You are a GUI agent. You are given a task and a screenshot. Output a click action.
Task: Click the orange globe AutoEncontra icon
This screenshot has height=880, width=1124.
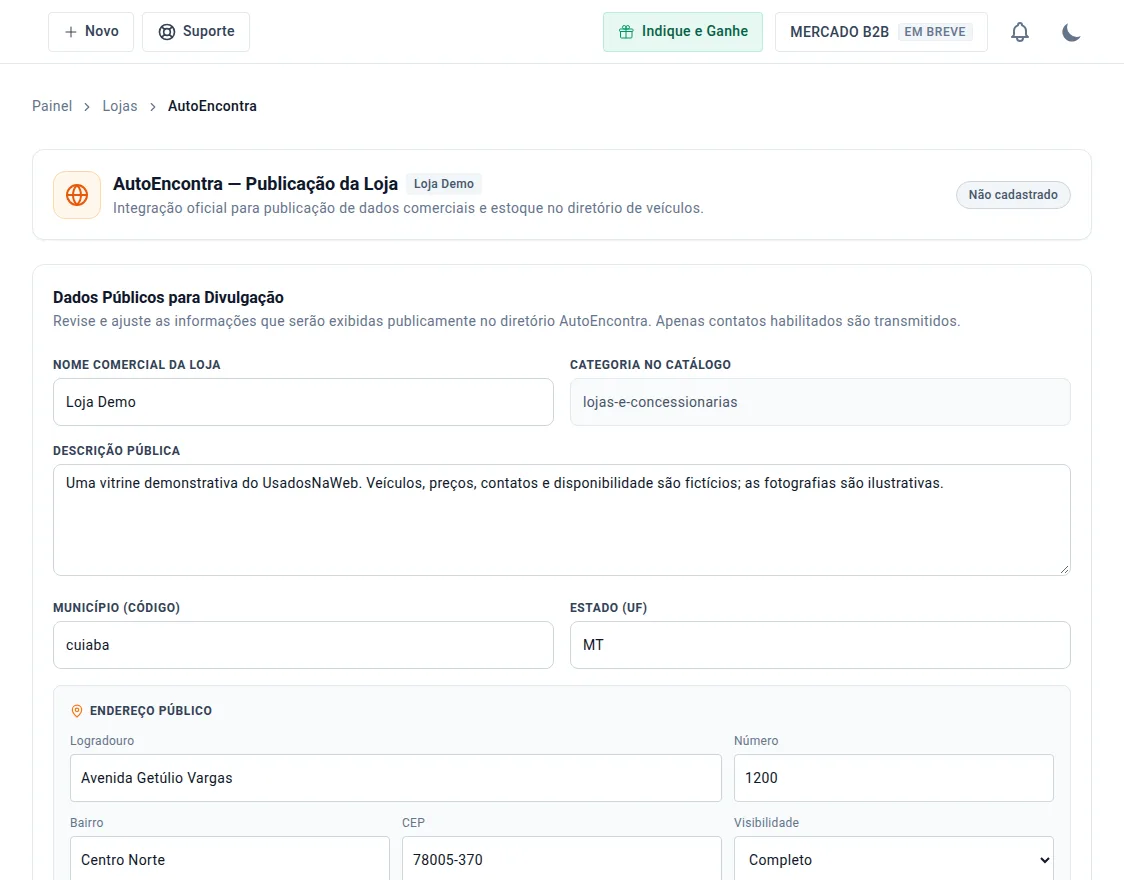(77, 195)
